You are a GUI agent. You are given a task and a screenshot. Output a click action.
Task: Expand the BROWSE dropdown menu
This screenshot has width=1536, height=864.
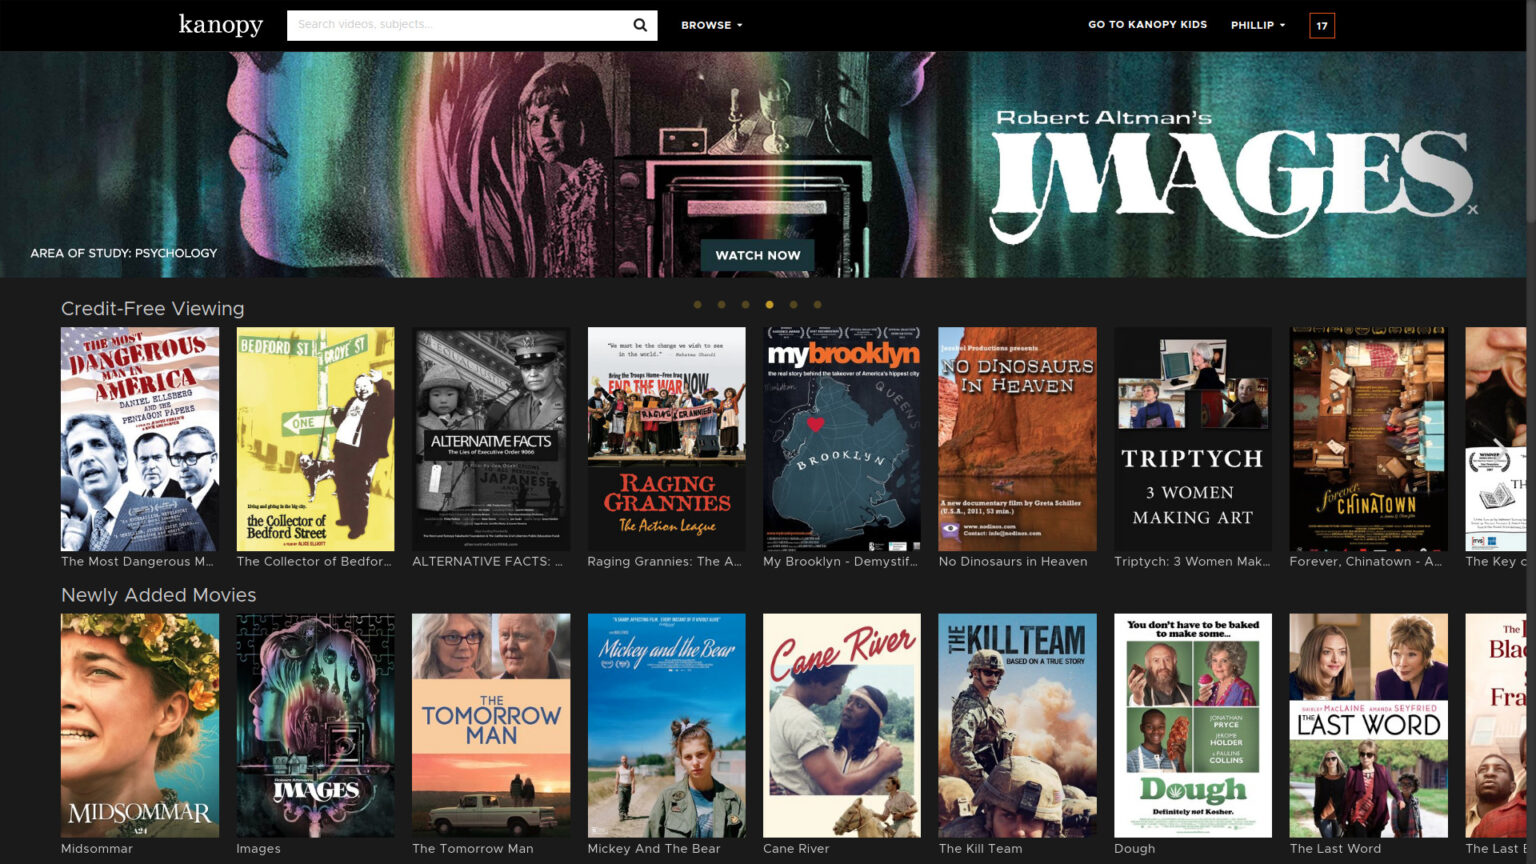[711, 24]
